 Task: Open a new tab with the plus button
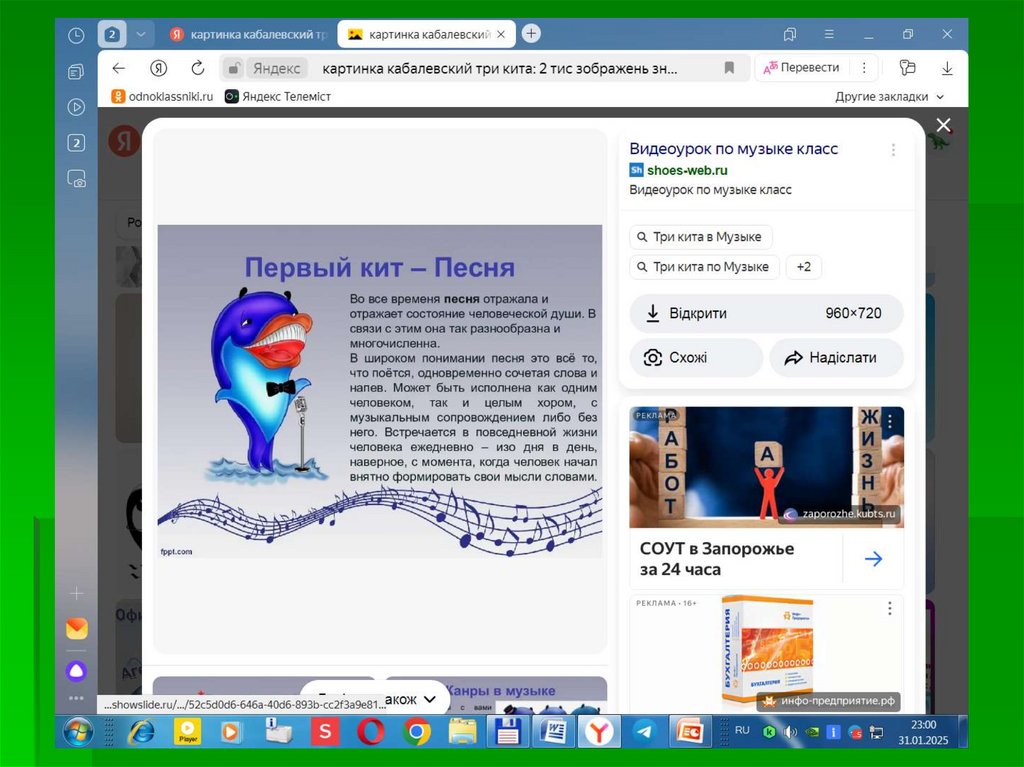(532, 33)
